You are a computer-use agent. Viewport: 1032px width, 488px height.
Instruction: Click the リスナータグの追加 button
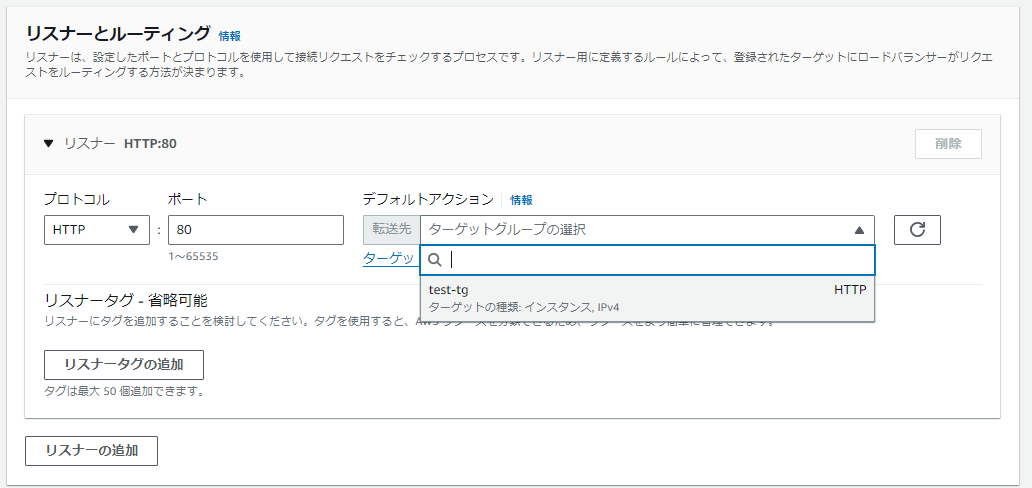[124, 365]
